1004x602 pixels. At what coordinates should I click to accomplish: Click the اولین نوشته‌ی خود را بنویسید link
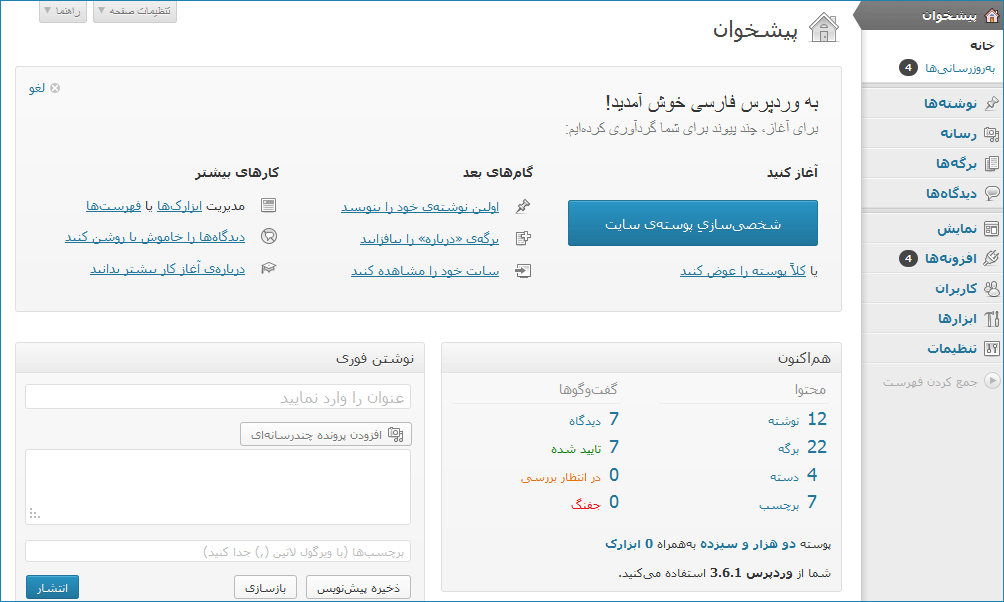(420, 207)
